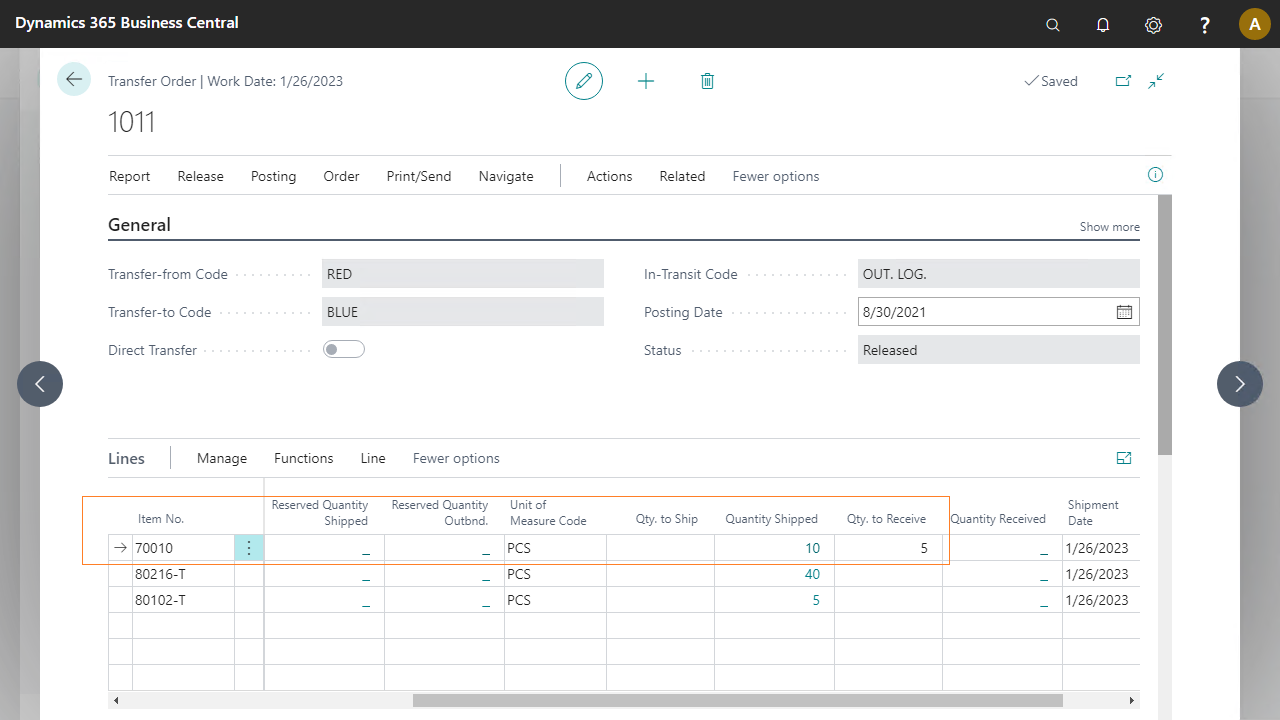The width and height of the screenshot is (1280, 720).
Task: Open the search magnifier icon
Action: (x=1052, y=24)
